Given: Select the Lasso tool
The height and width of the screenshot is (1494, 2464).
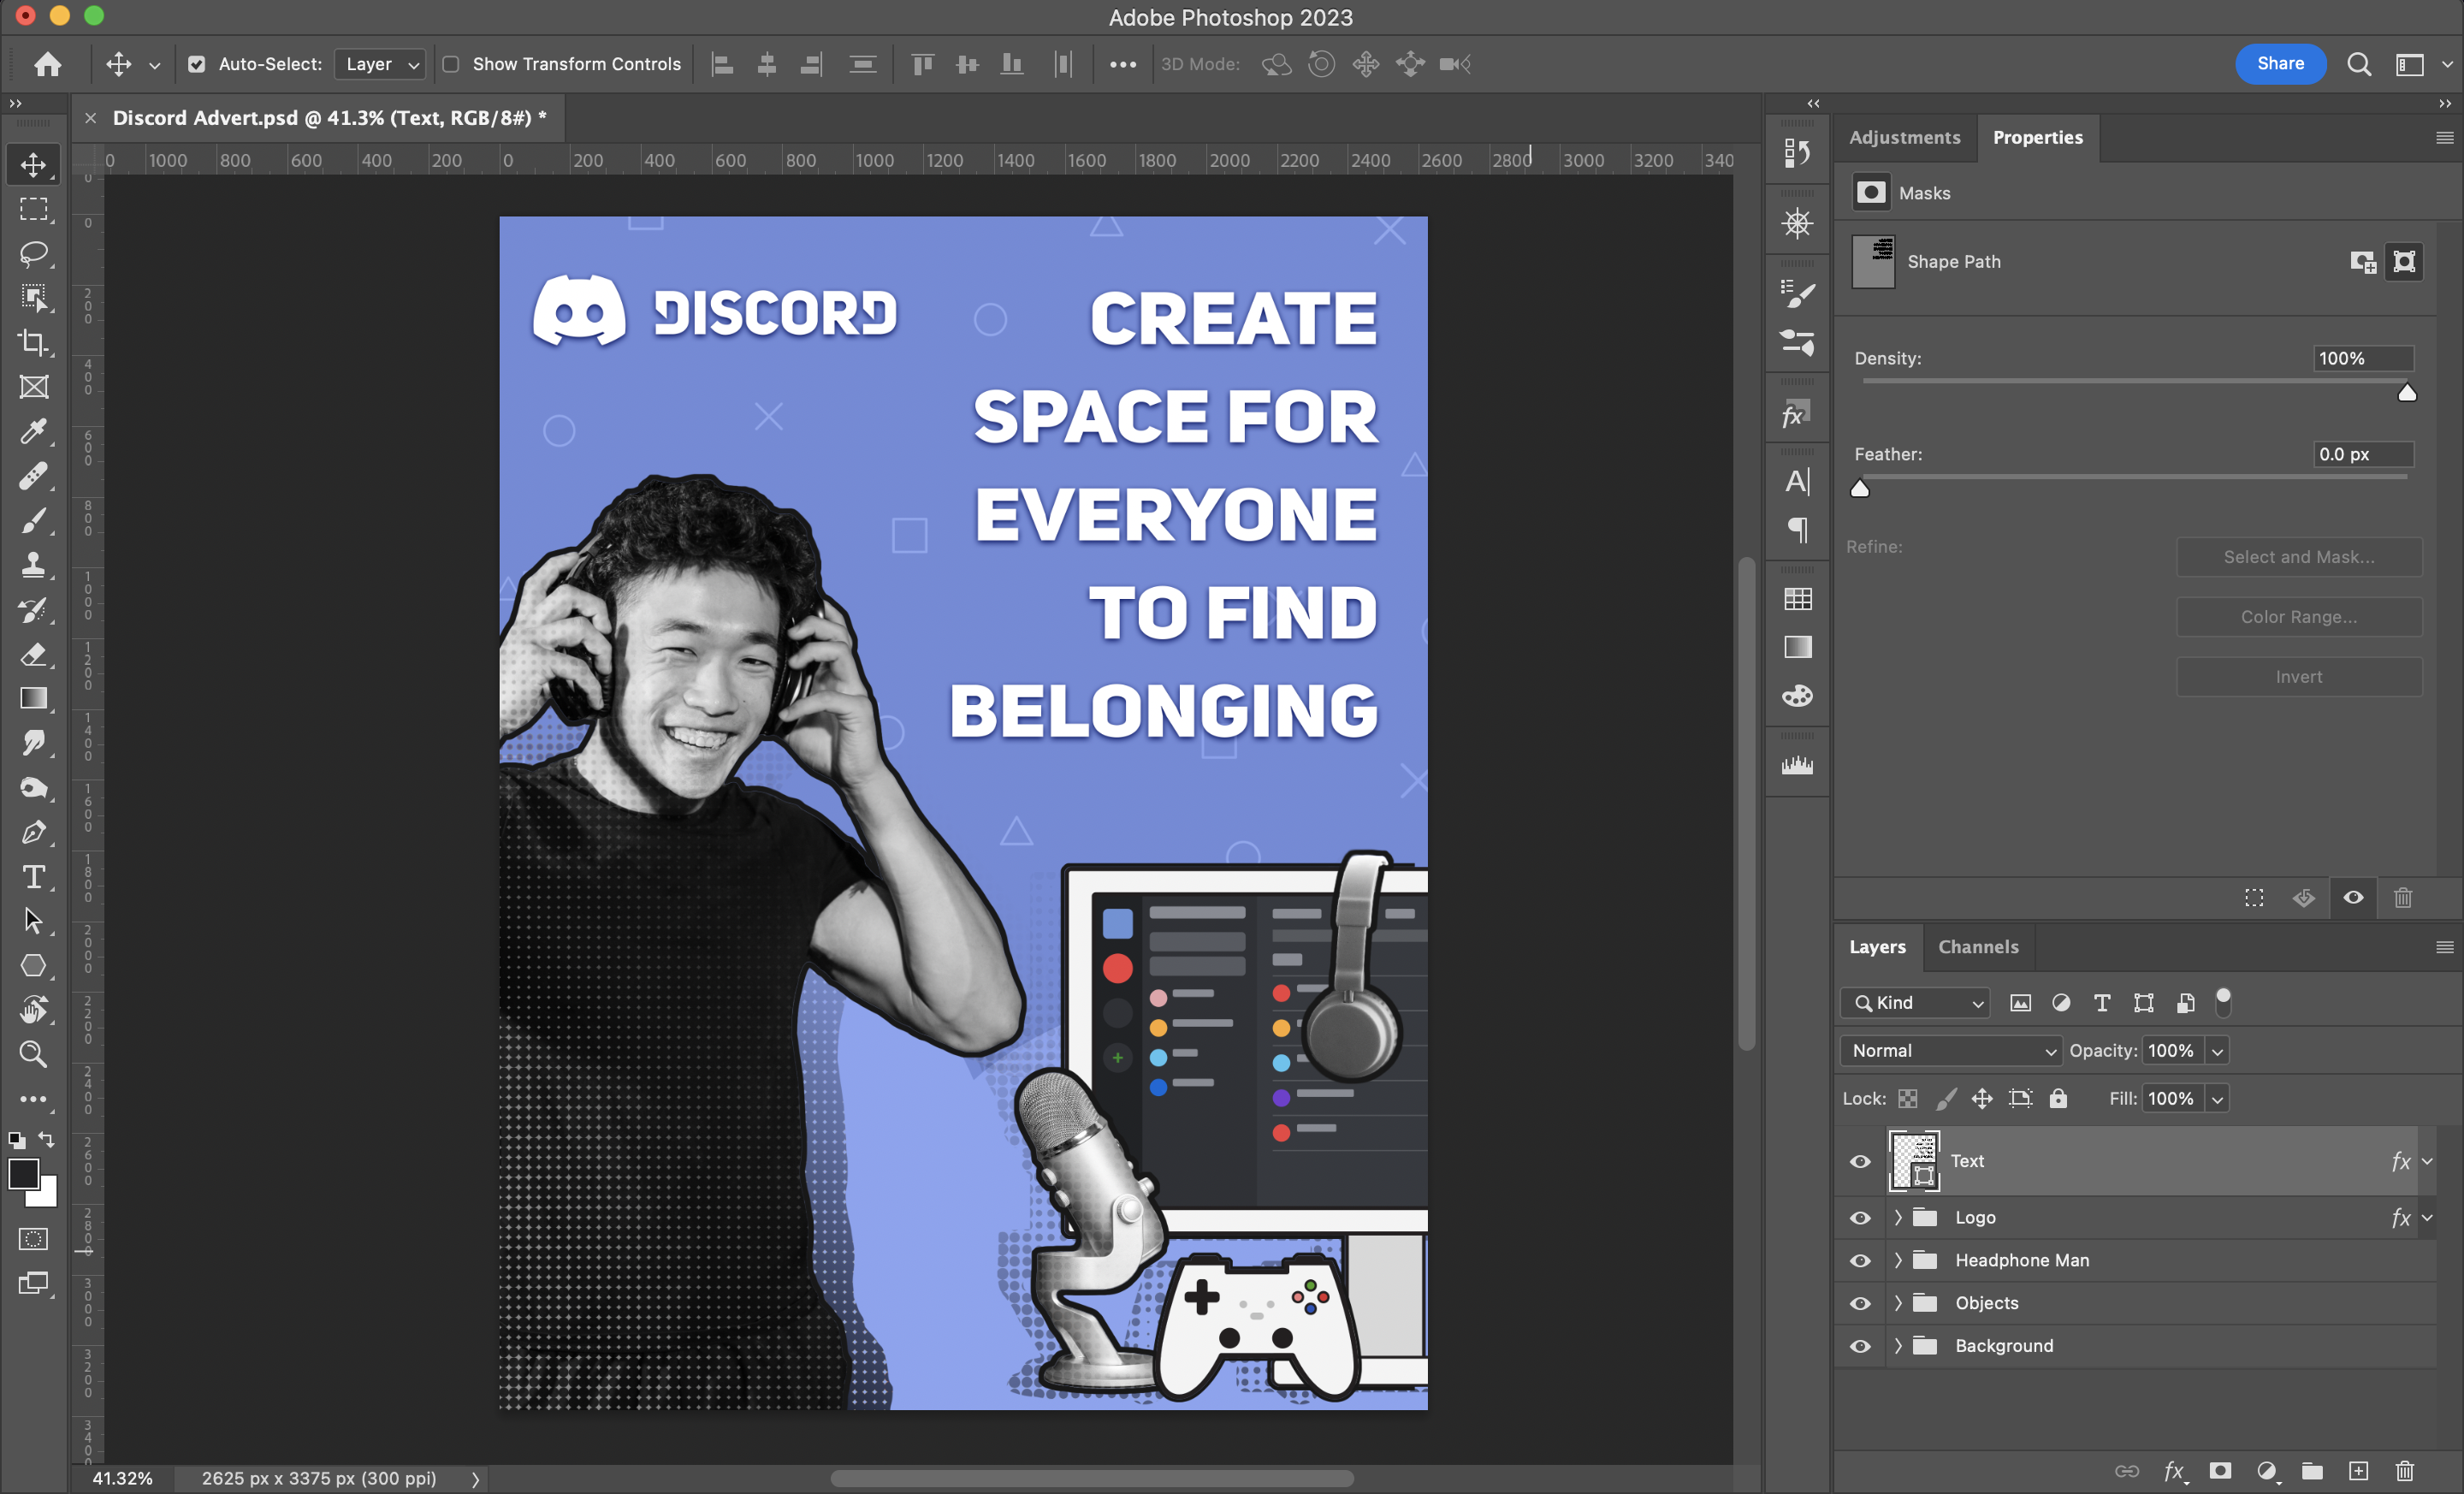Looking at the screenshot, I should click(34, 253).
